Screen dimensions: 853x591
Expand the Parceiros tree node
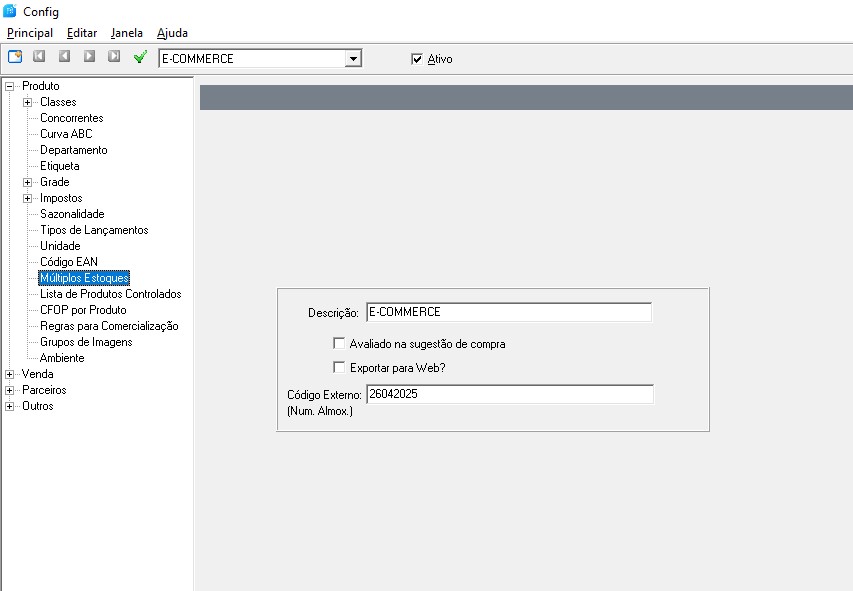pos(10,390)
